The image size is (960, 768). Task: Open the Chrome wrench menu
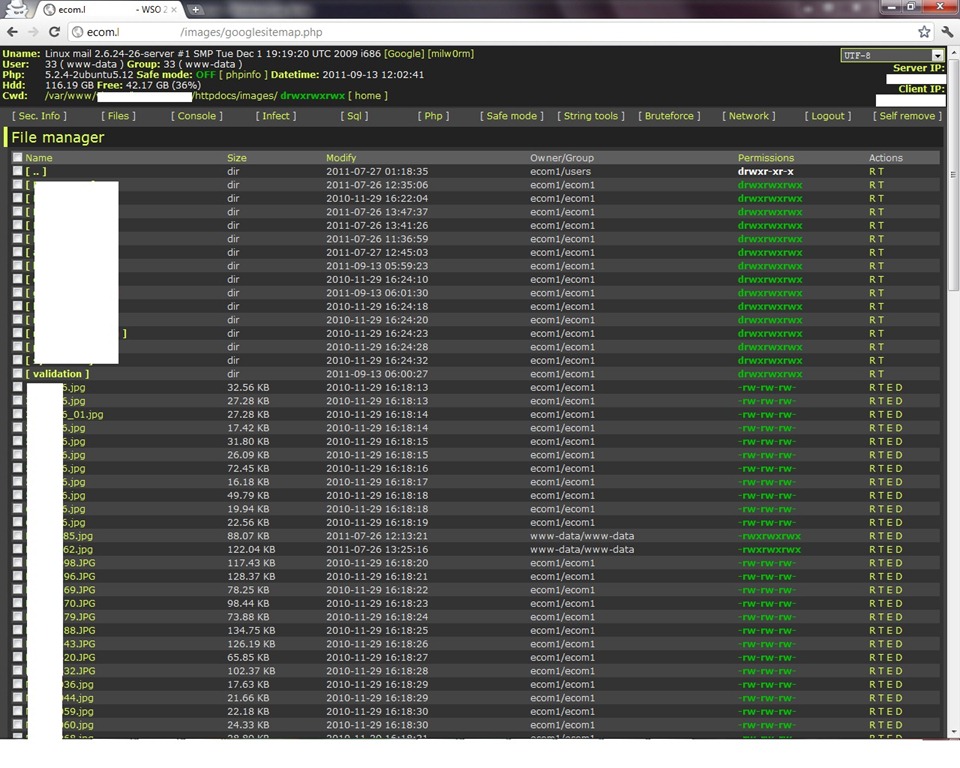[947, 32]
